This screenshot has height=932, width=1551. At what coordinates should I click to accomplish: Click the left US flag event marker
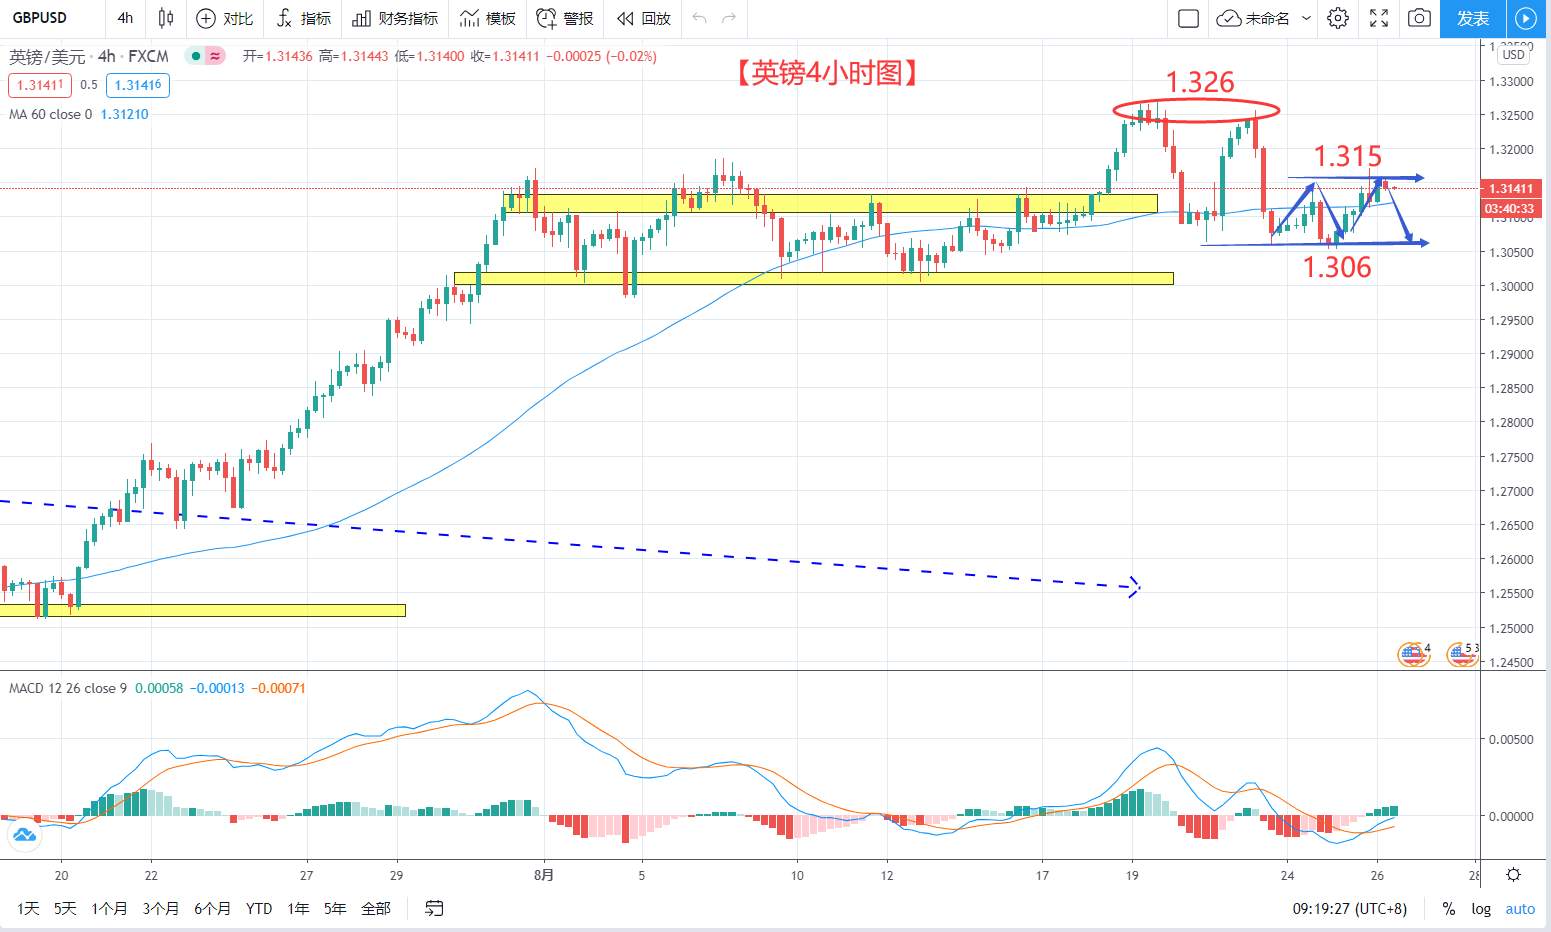[x=1413, y=655]
